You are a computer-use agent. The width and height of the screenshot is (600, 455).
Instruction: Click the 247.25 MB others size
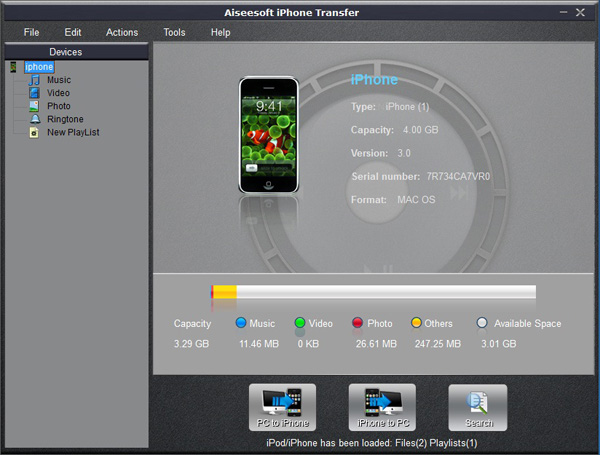click(438, 344)
